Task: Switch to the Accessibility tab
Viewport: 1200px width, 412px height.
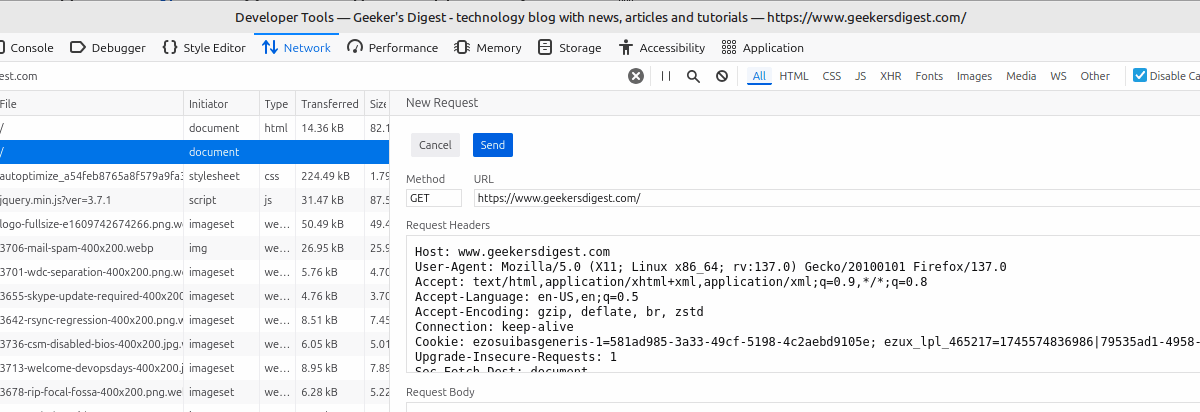Action: point(661,48)
